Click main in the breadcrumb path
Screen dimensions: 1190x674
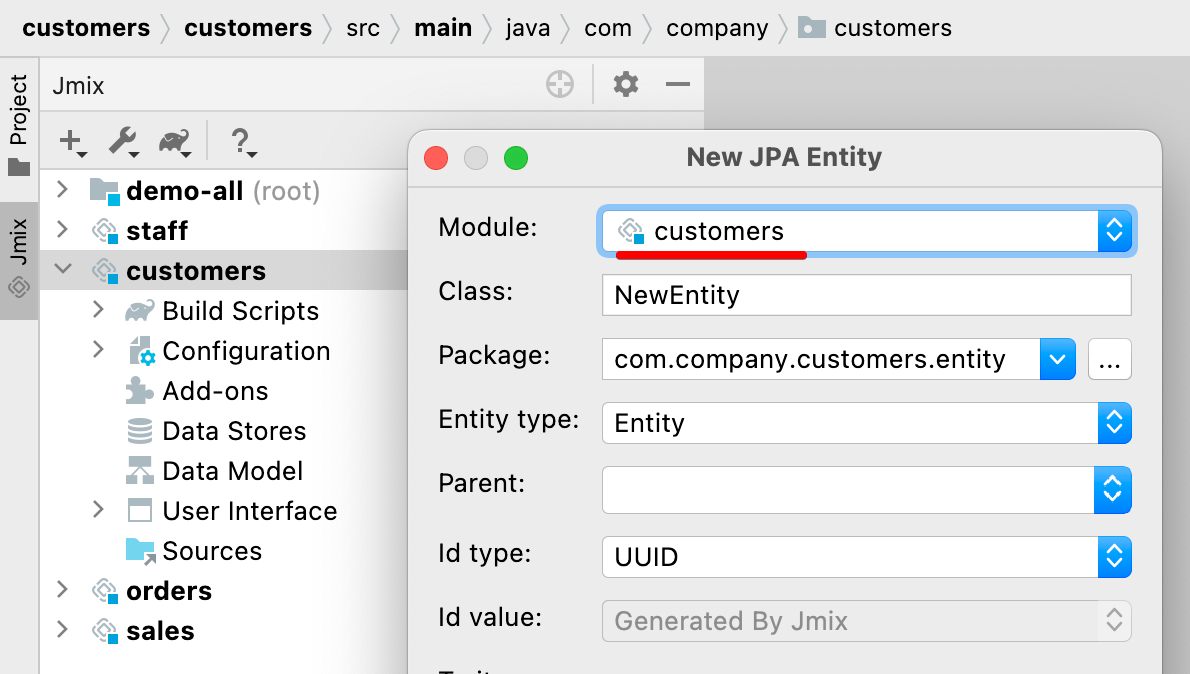tap(443, 28)
